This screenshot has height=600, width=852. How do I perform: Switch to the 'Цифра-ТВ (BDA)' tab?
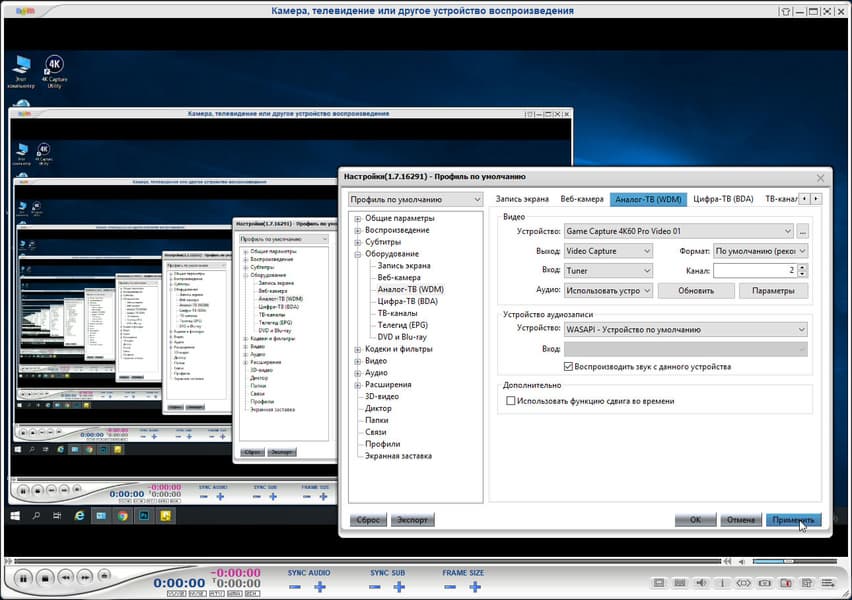[x=723, y=199]
